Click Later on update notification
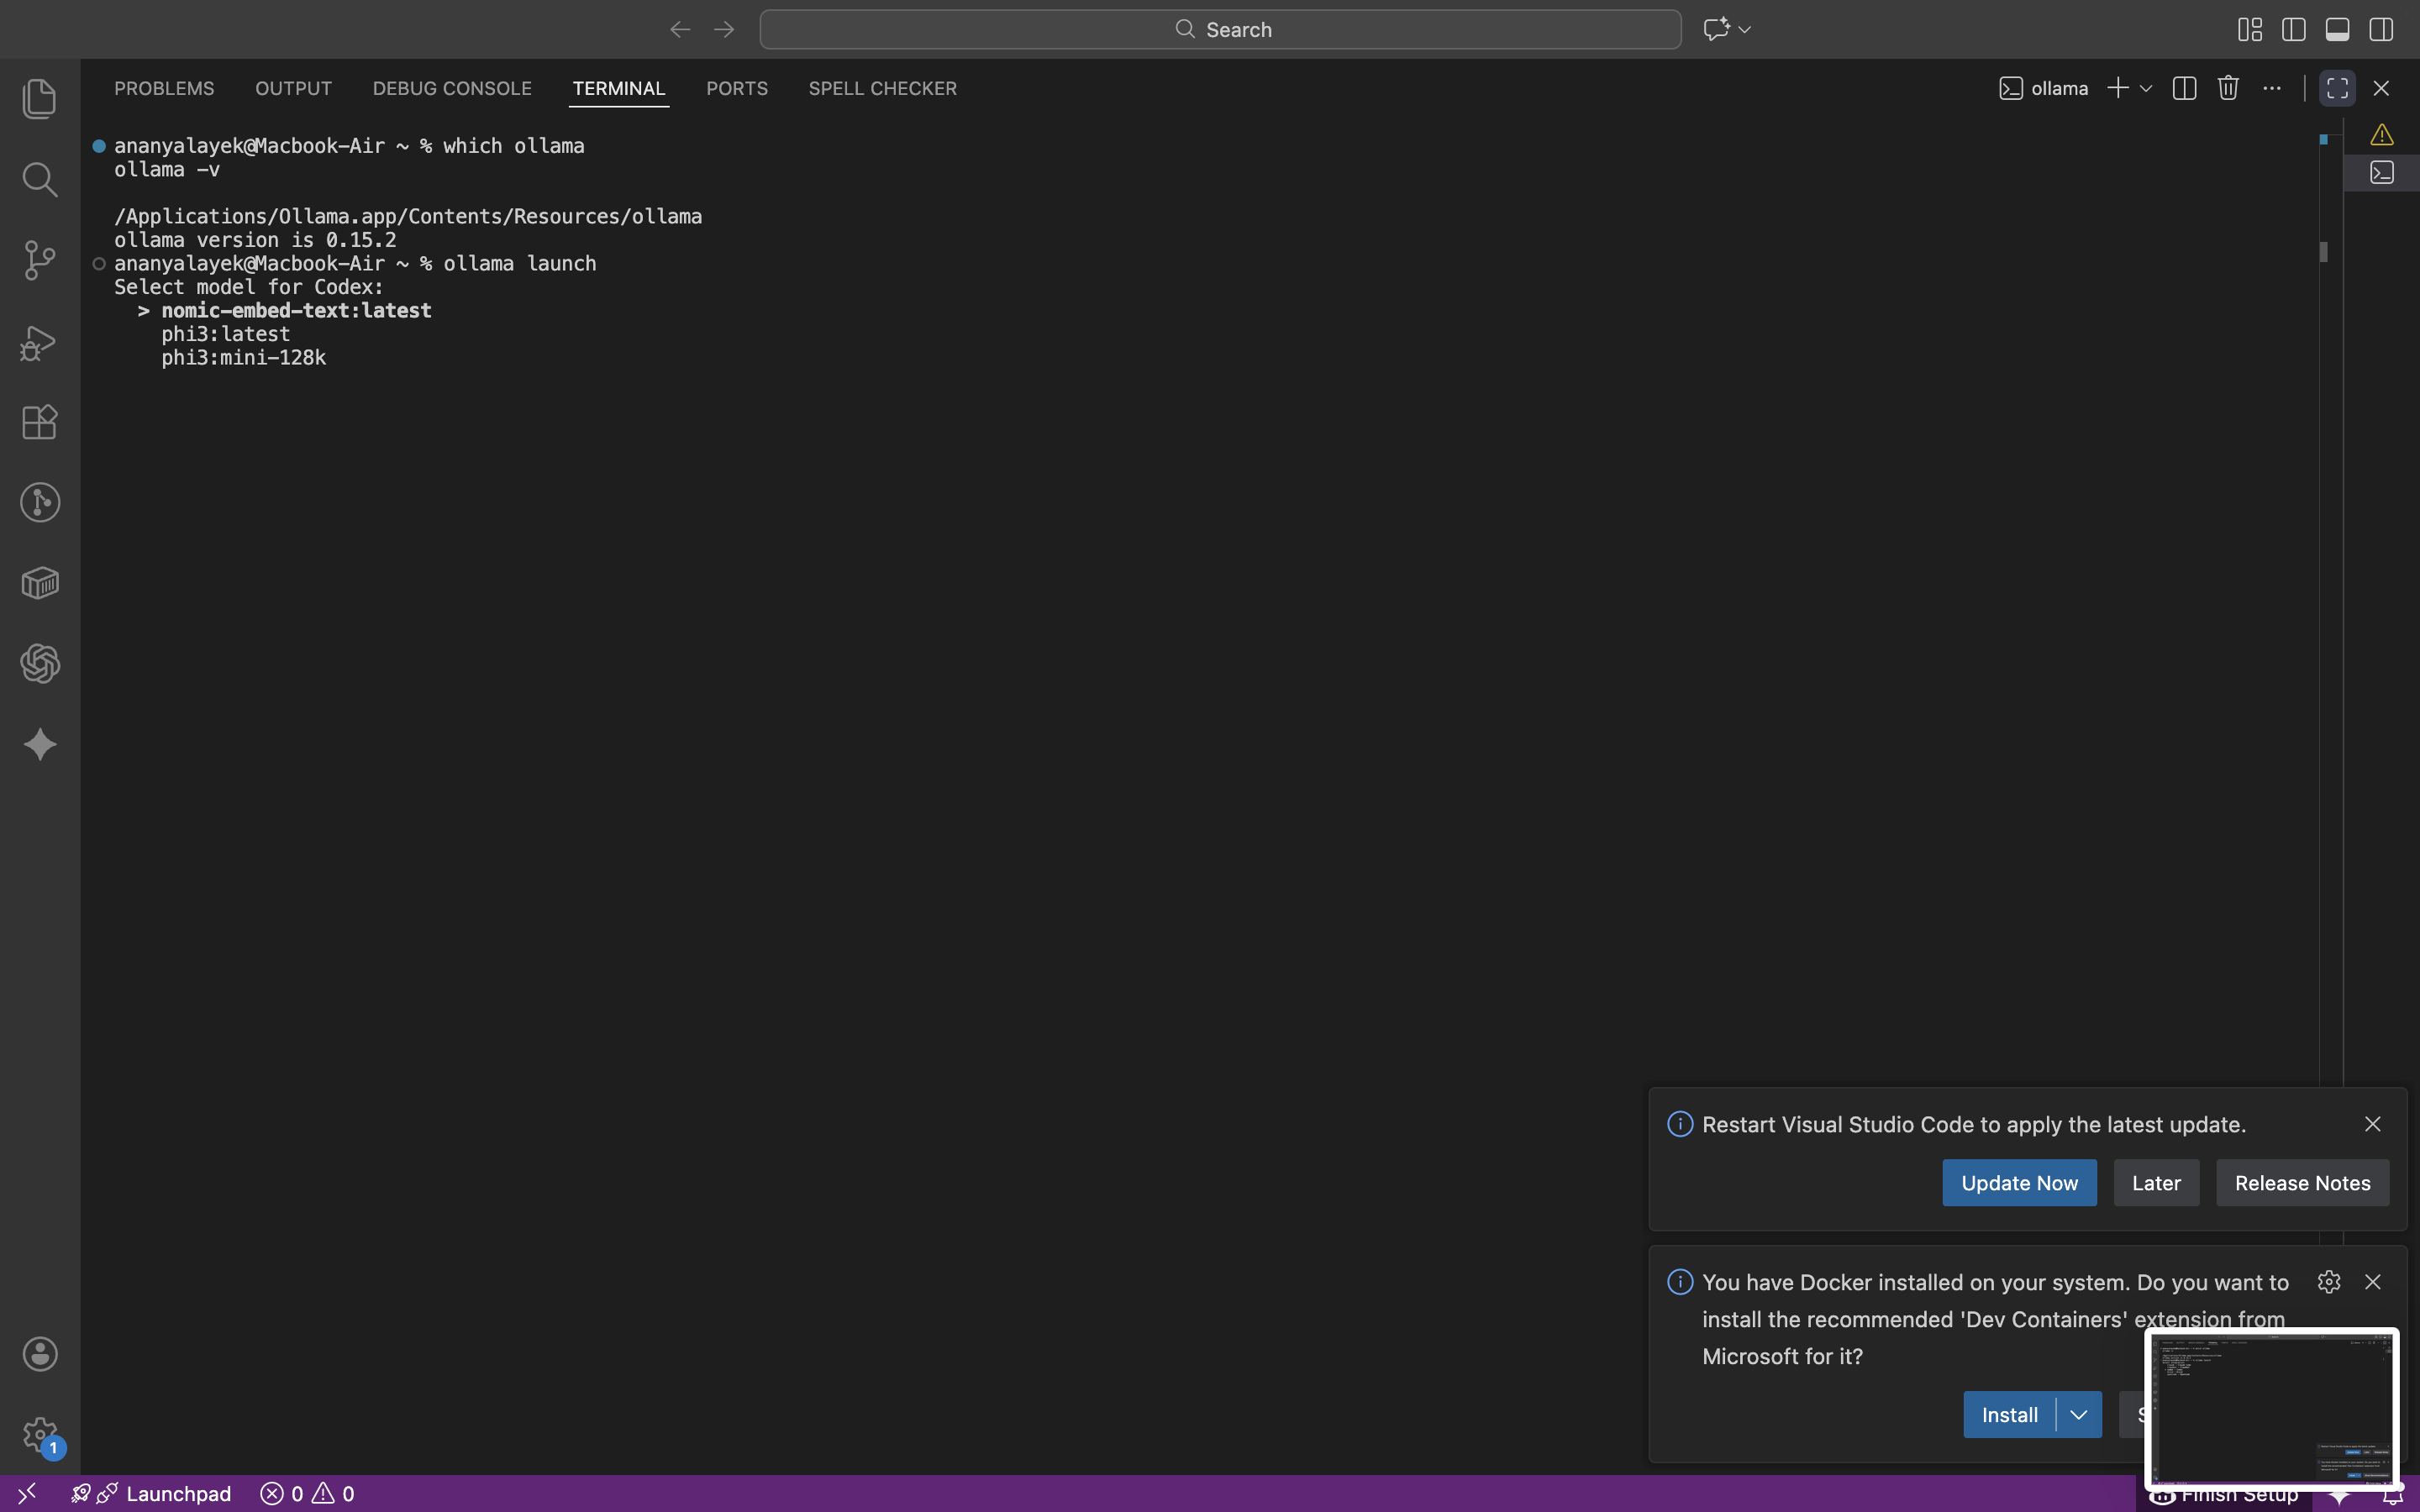This screenshot has height=1512, width=2420. click(2156, 1183)
